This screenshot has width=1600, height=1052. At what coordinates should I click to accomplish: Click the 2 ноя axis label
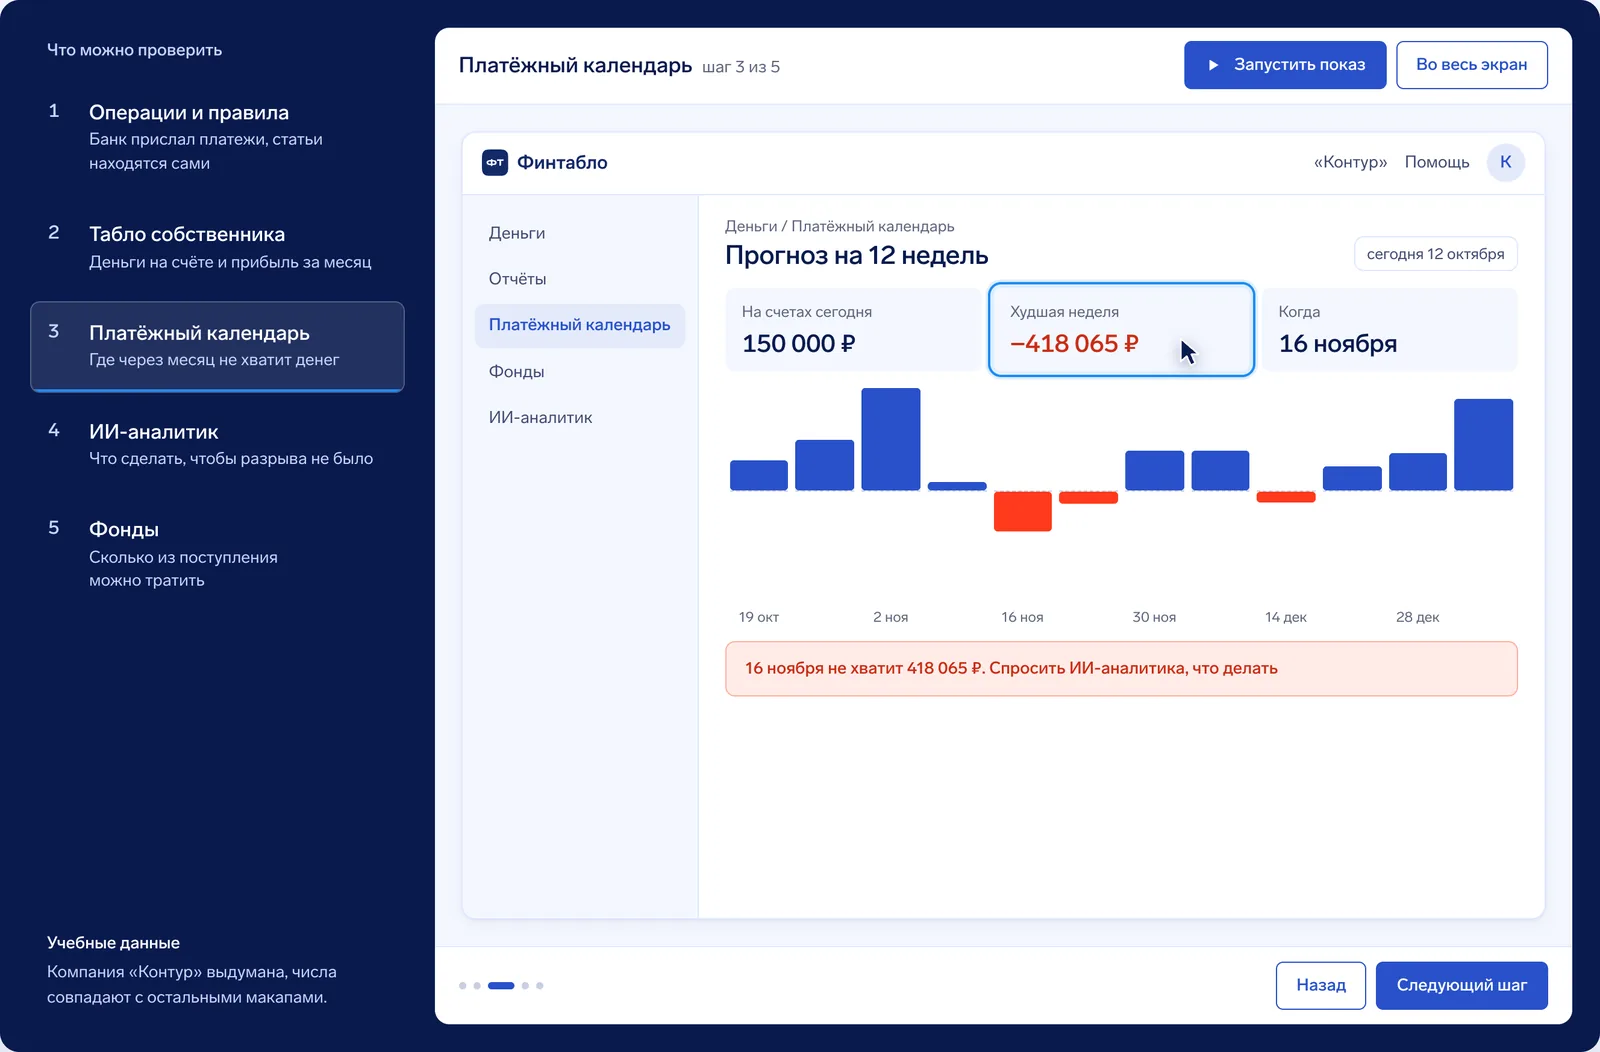tap(891, 617)
